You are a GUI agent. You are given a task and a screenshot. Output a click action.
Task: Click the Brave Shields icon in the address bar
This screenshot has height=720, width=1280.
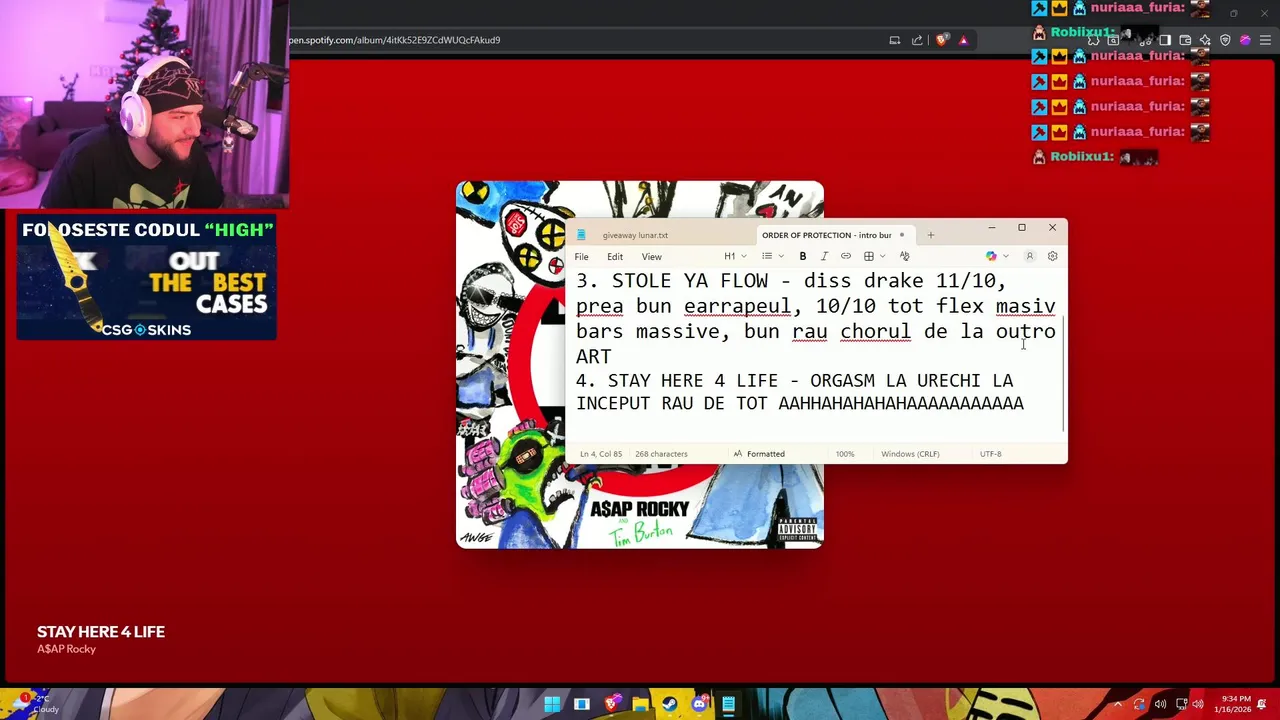(942, 40)
